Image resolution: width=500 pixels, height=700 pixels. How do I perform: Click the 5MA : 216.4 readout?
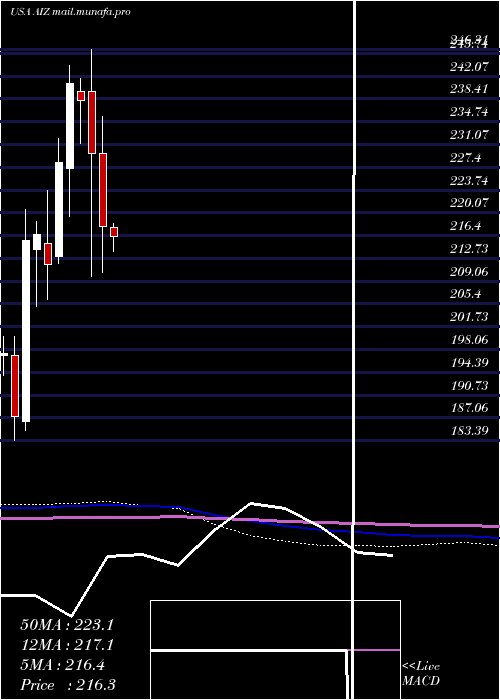point(63,665)
